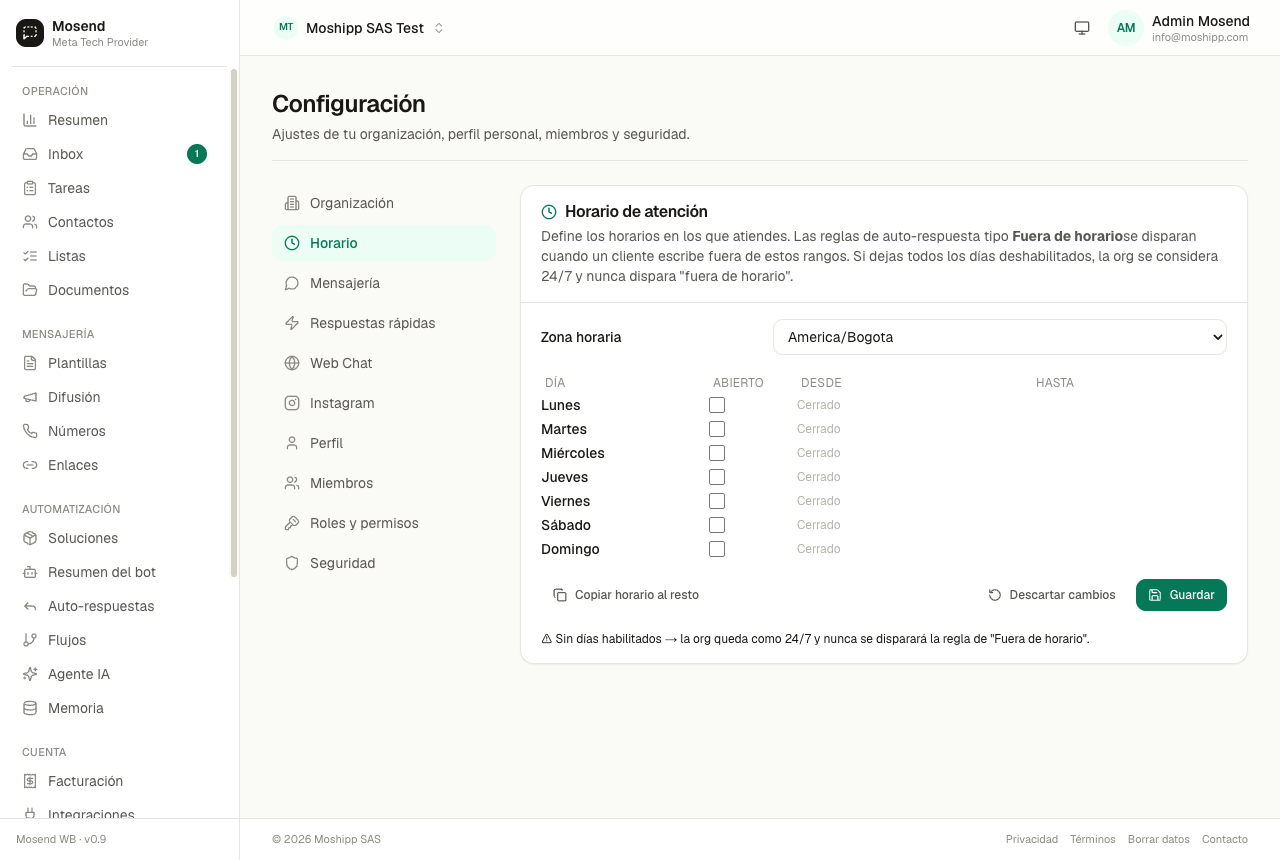Click the sidebar vertical scrollbar
Viewport: 1280px width, 860px height.
pyautogui.click(x=234, y=323)
